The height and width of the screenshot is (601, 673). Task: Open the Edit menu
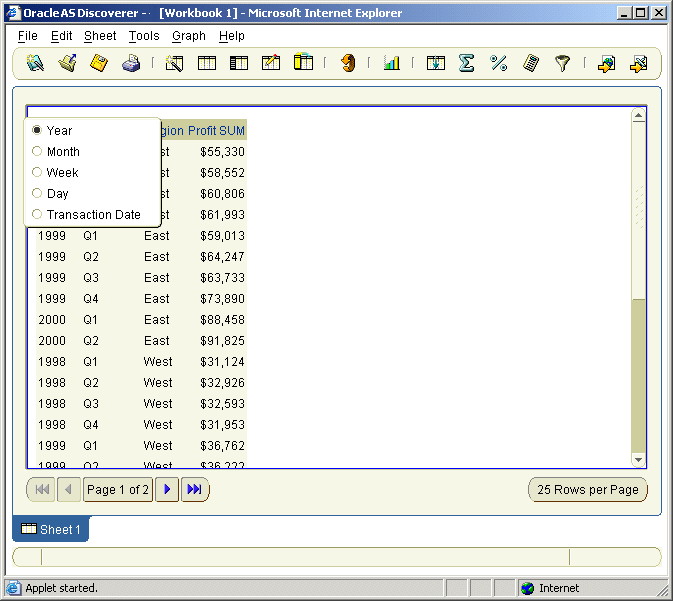click(x=61, y=36)
